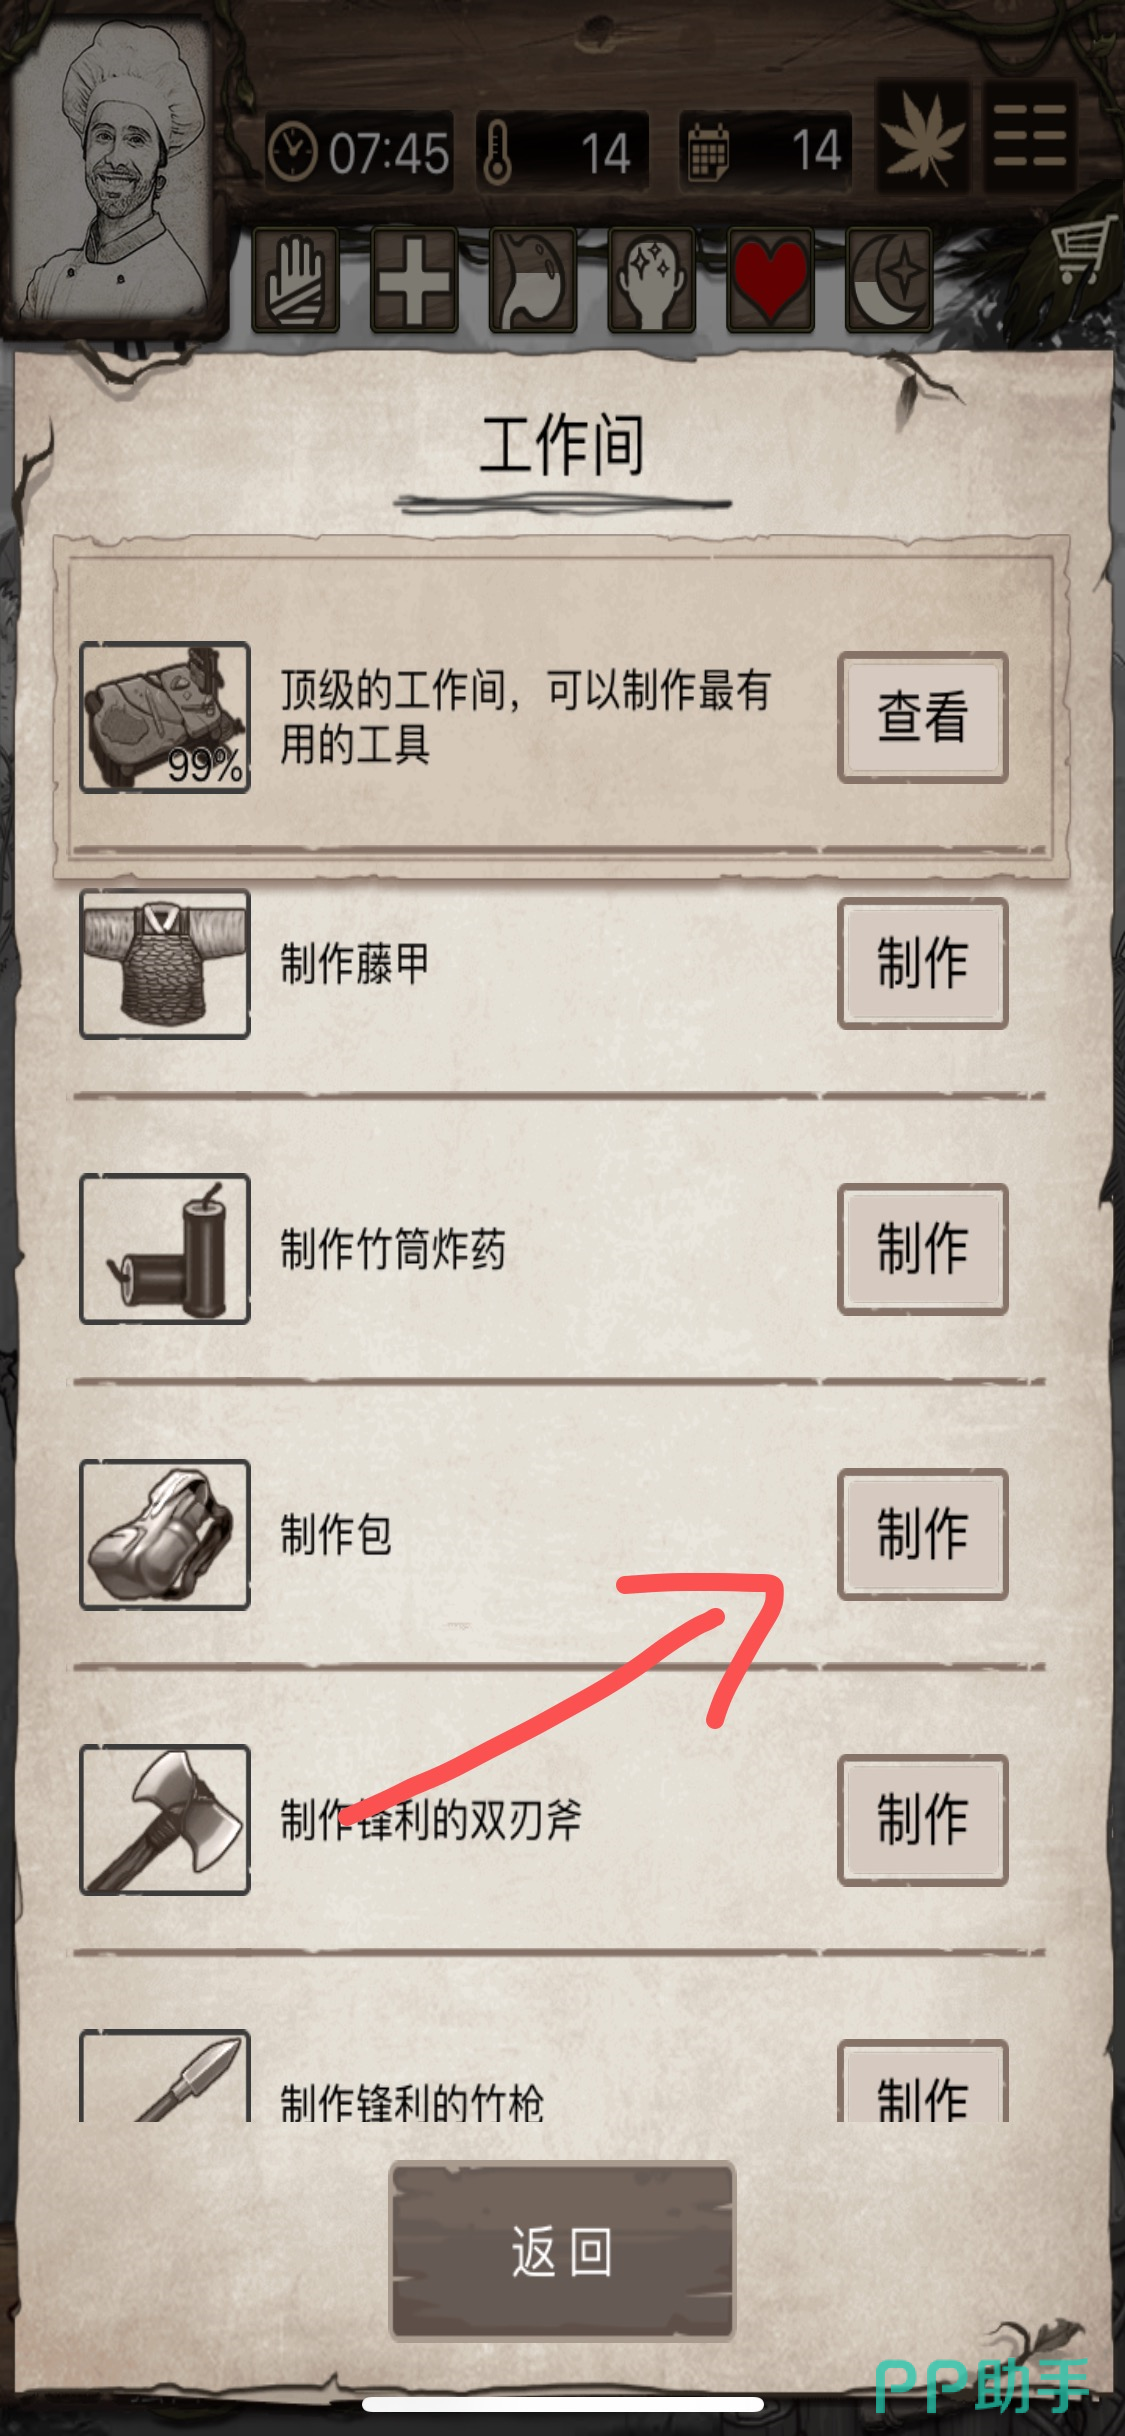This screenshot has height=2436, width=1125.
Task: Tap the head sanity status icon
Action: pos(651,280)
